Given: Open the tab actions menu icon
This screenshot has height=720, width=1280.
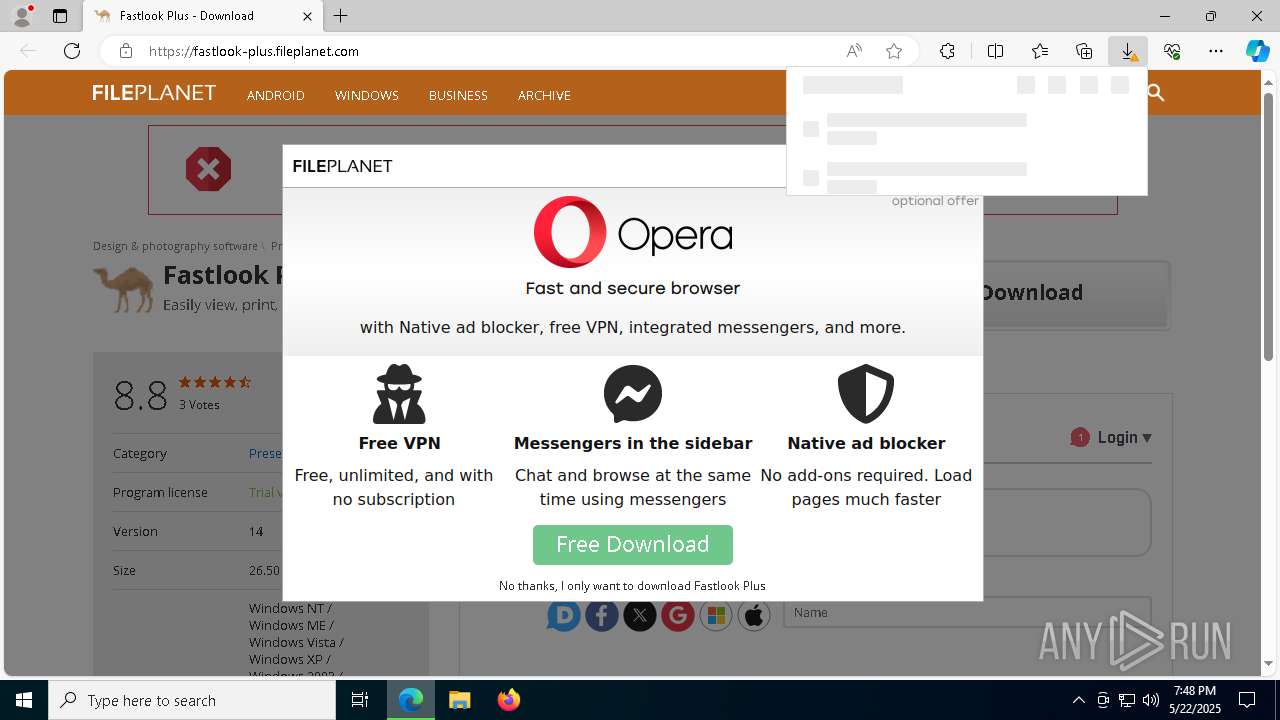Looking at the screenshot, I should click(x=60, y=16).
